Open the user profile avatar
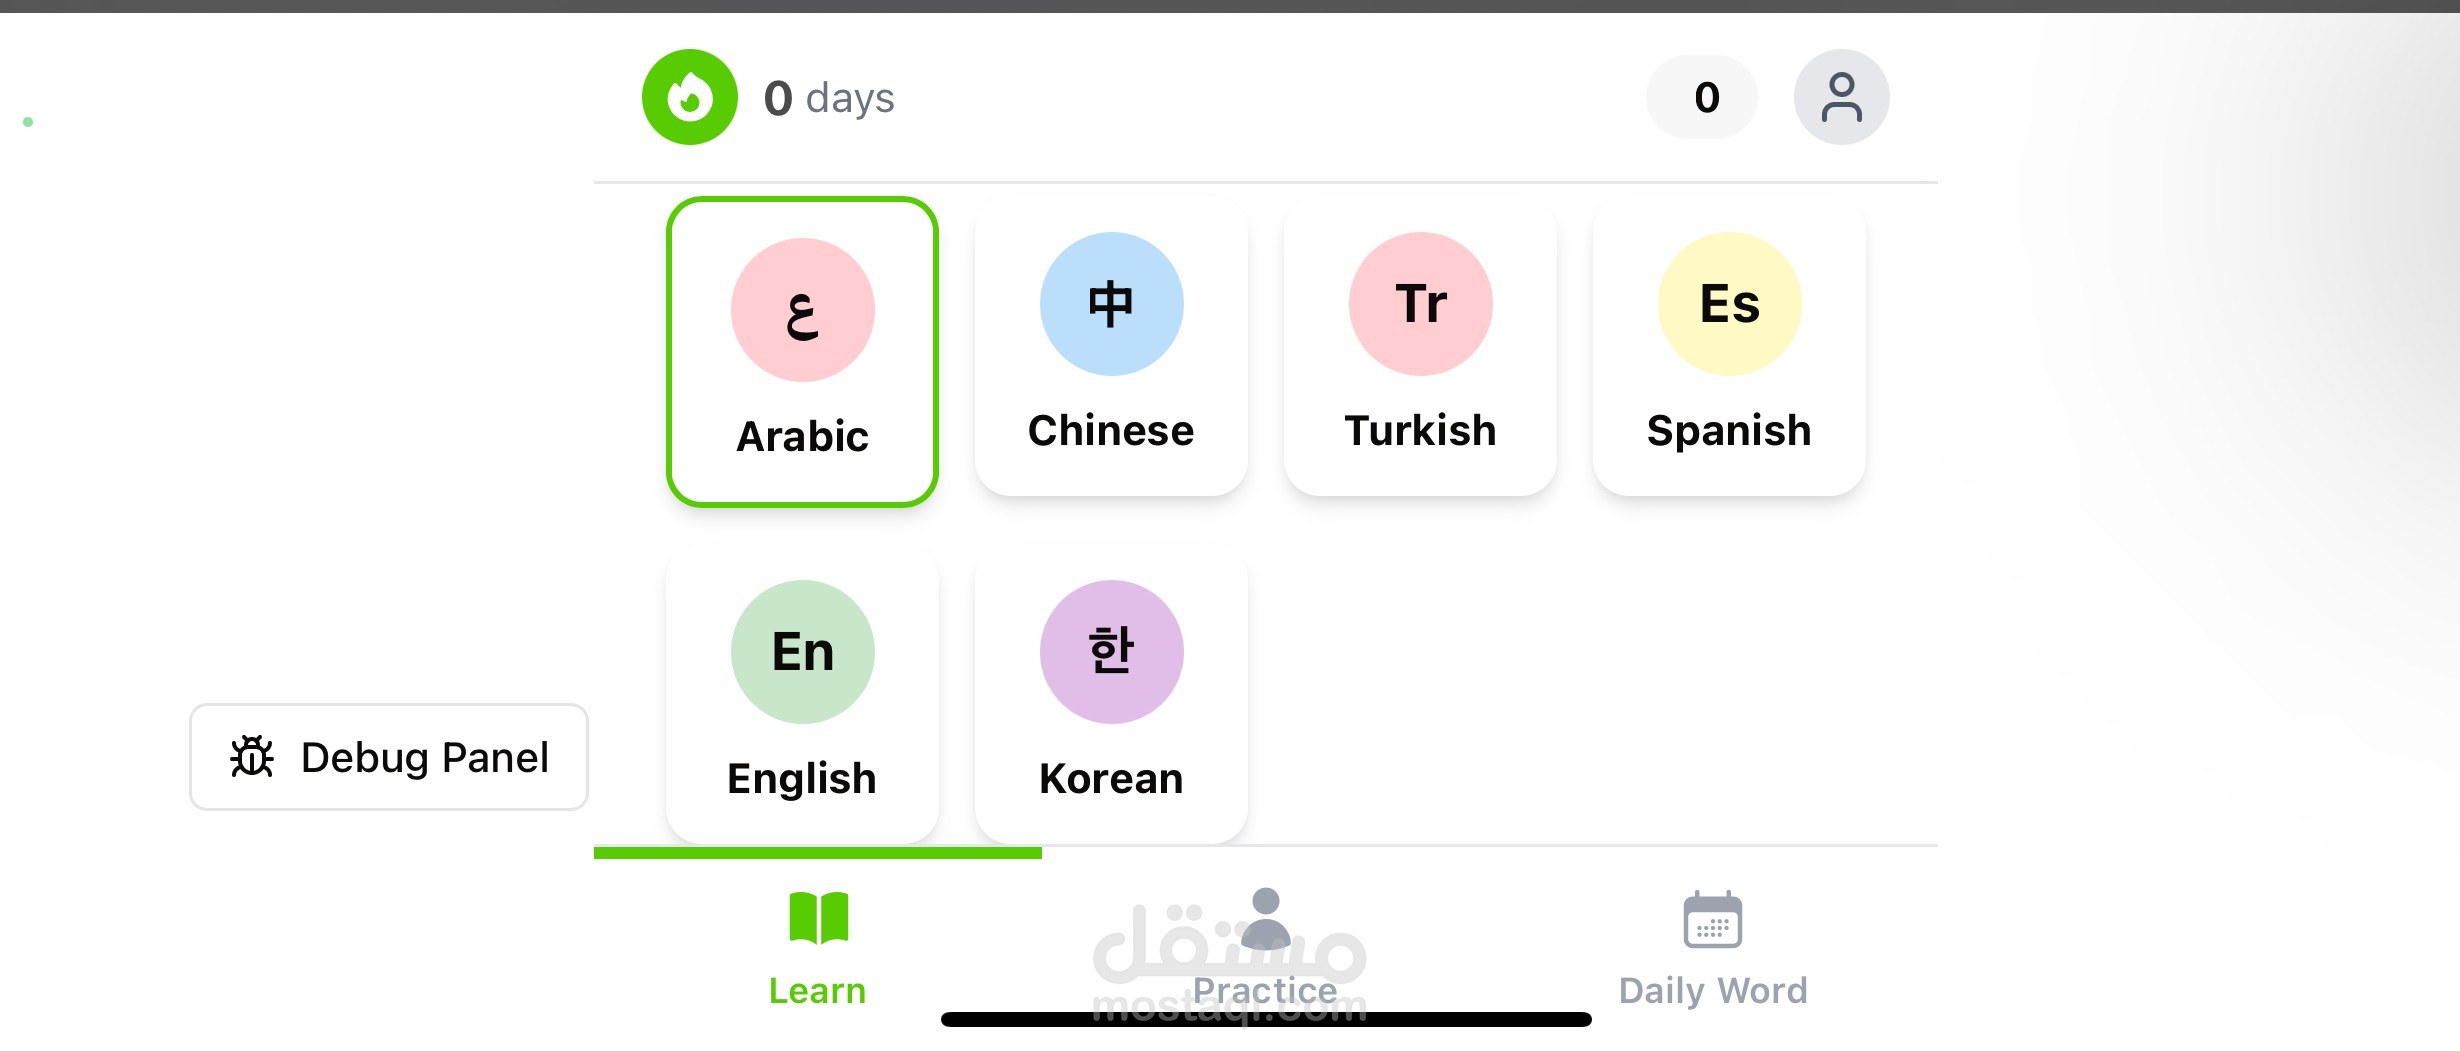 (x=1841, y=97)
